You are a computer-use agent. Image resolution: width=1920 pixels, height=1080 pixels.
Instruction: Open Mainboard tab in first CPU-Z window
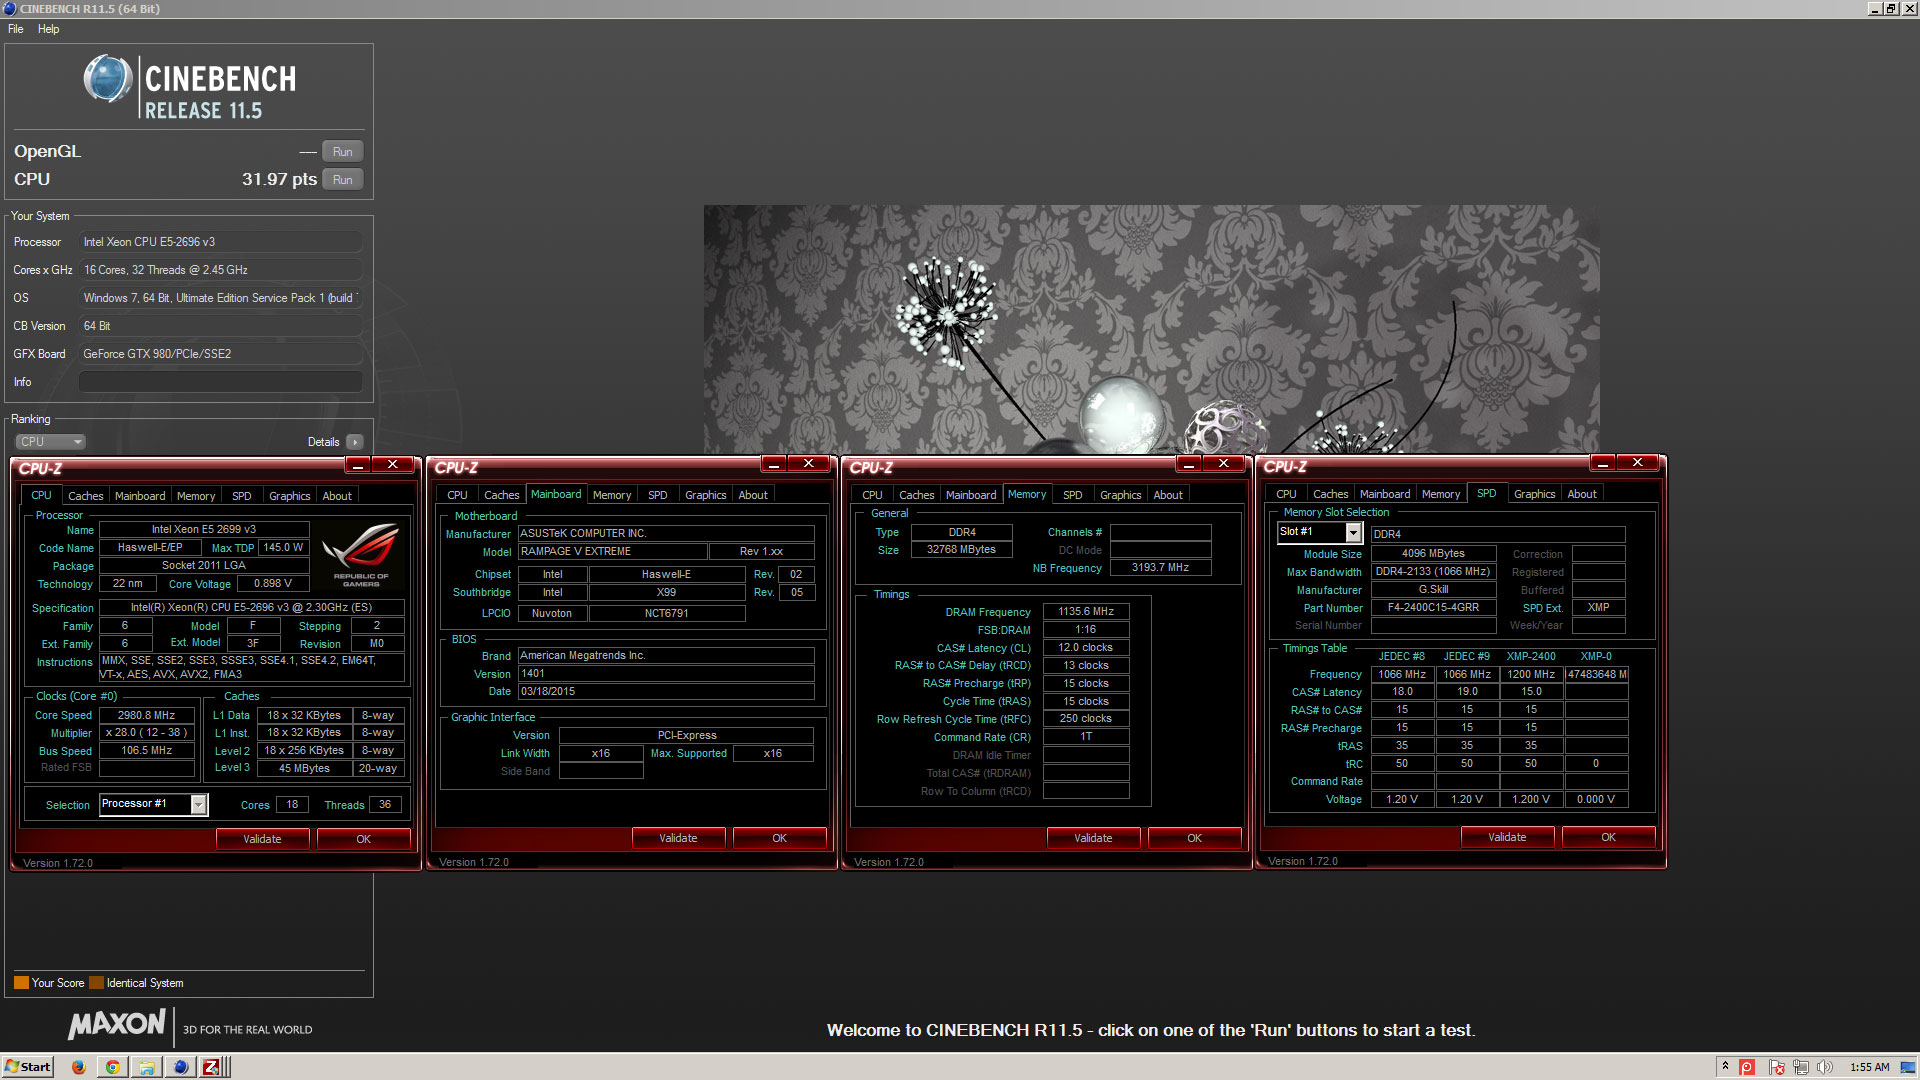click(x=140, y=496)
